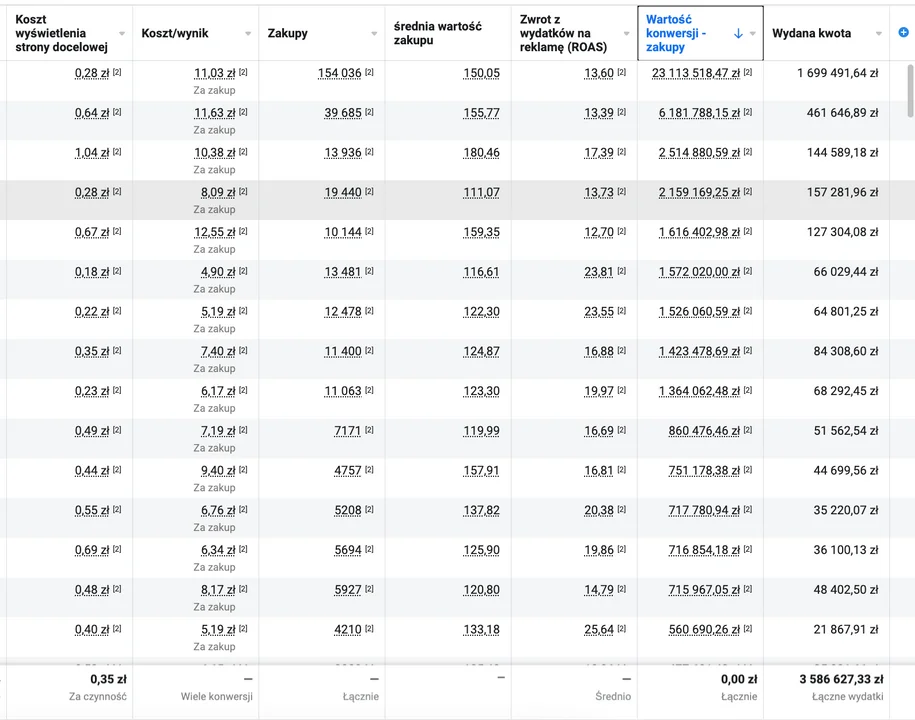The height and width of the screenshot is (720, 915).
Task: Click the blue plus add-column icon
Action: [903, 33]
